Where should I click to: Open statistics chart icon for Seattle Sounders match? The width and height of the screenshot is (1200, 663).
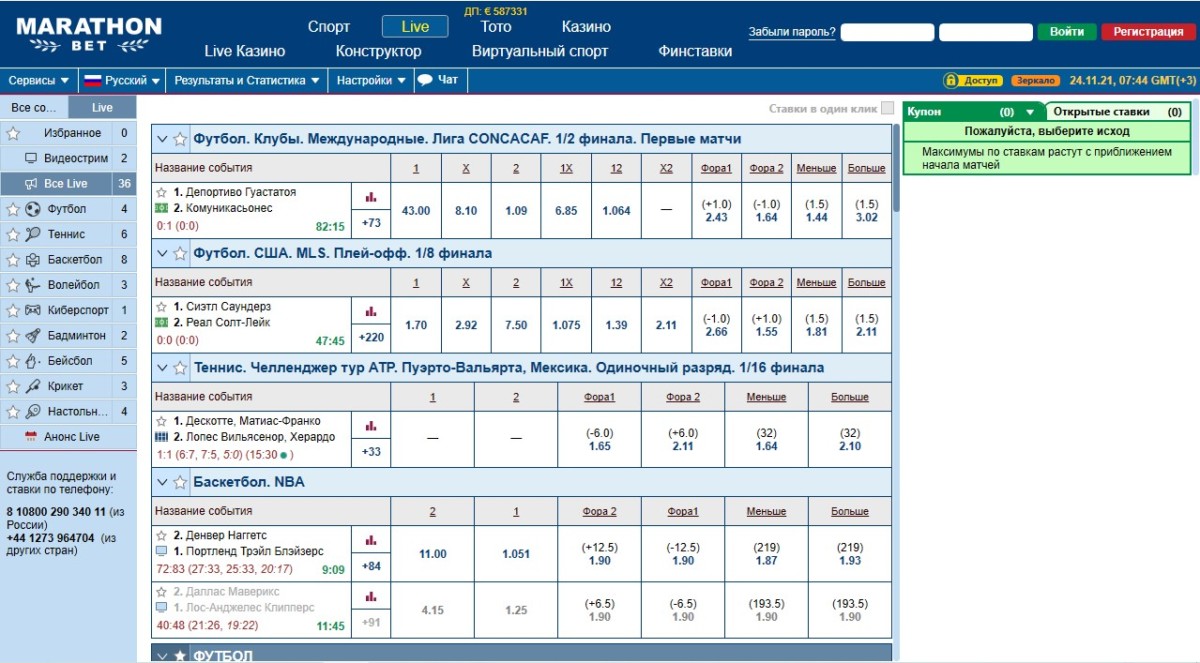[371, 311]
